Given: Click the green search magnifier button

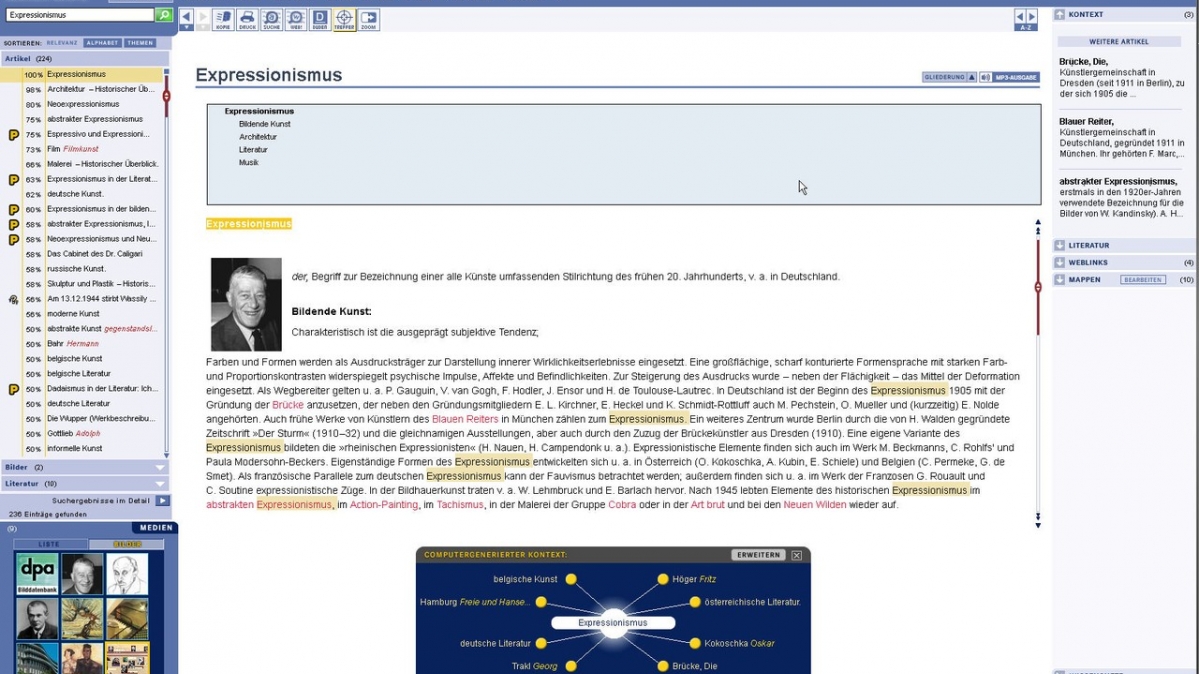Looking at the screenshot, I should (164, 16).
